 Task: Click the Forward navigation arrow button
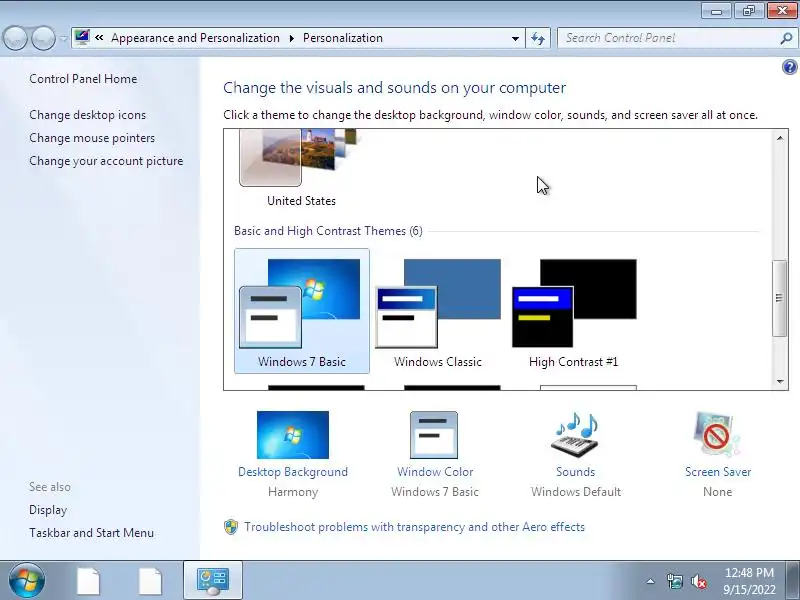click(x=43, y=38)
